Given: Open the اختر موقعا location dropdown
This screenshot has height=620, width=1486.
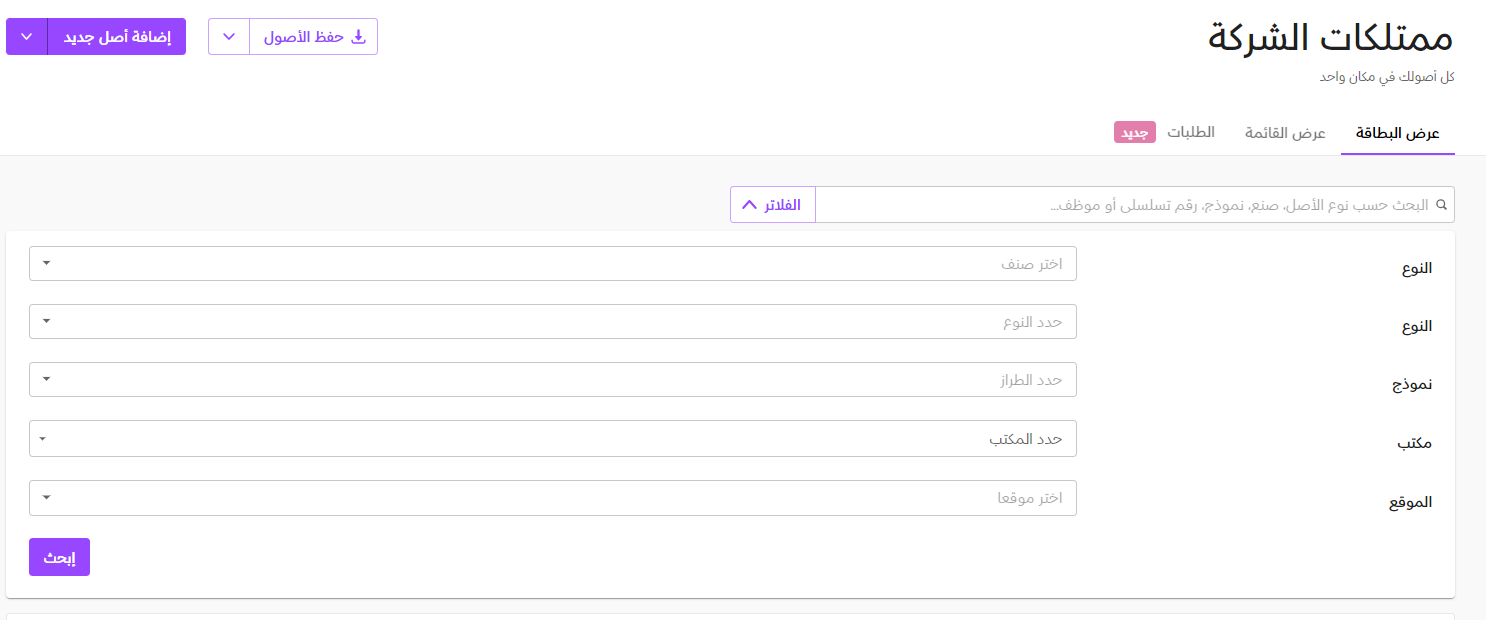Looking at the screenshot, I should (553, 498).
